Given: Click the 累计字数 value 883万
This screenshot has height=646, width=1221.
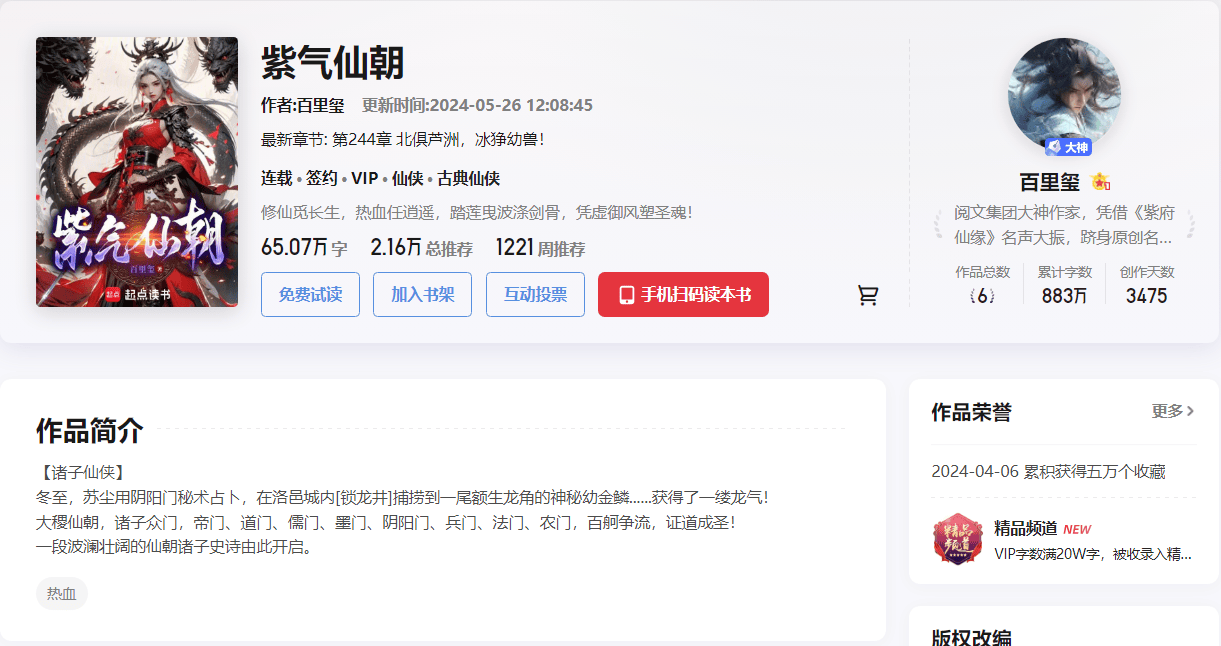Looking at the screenshot, I should point(1064,296).
